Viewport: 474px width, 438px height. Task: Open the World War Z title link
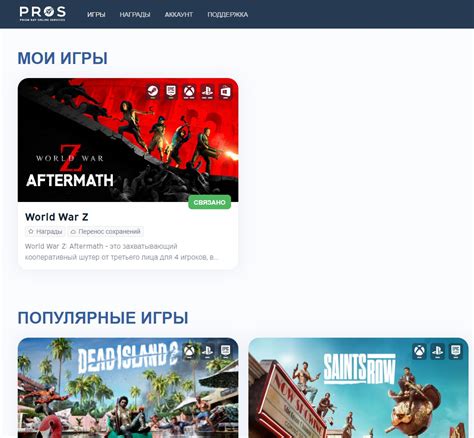[x=57, y=217]
